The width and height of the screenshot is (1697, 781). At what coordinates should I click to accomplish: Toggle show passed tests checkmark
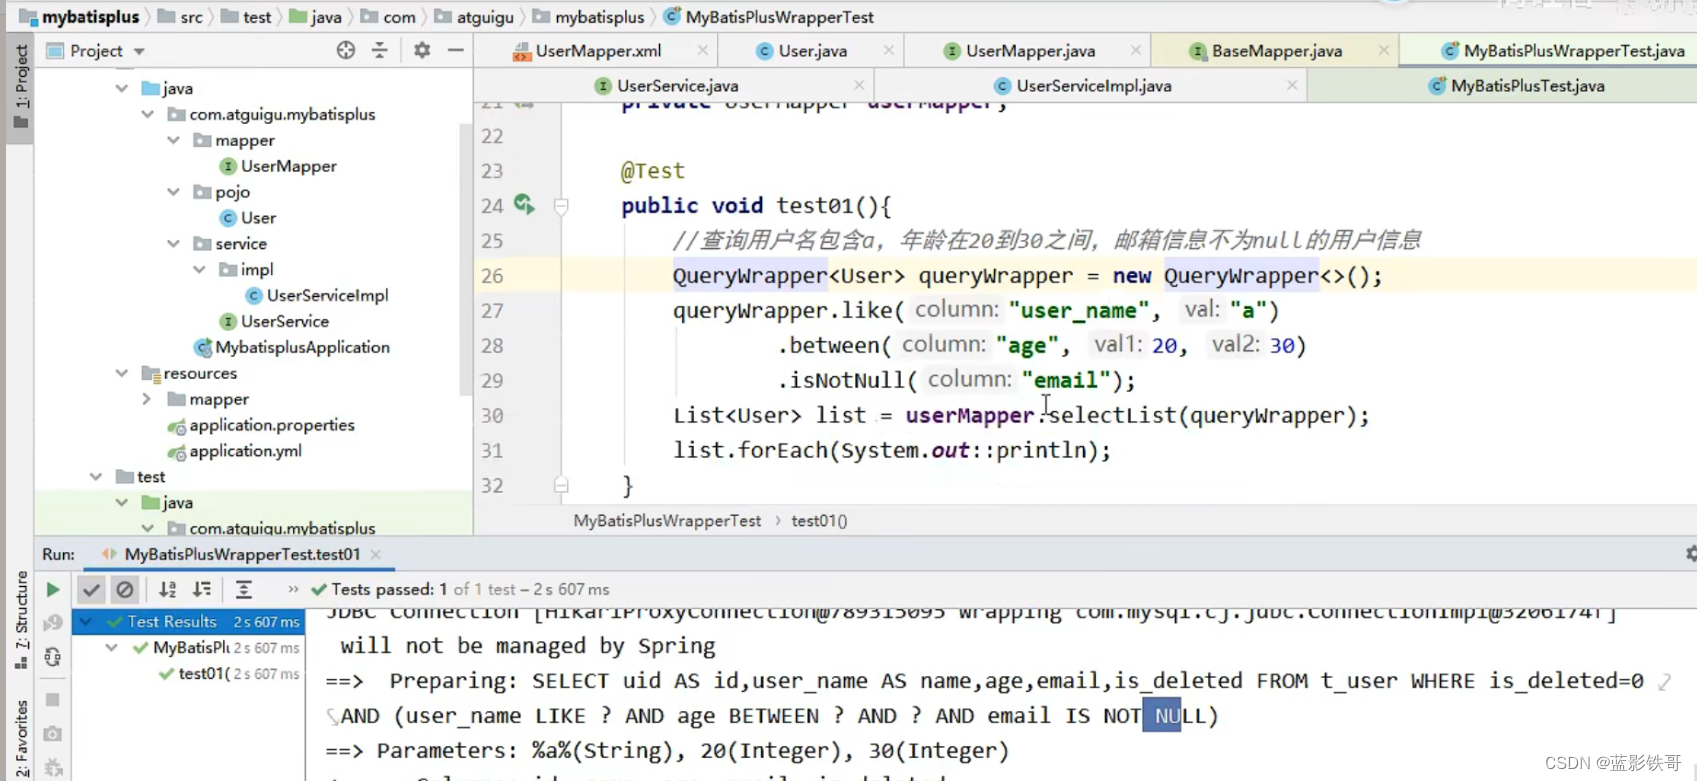pyautogui.click(x=91, y=590)
